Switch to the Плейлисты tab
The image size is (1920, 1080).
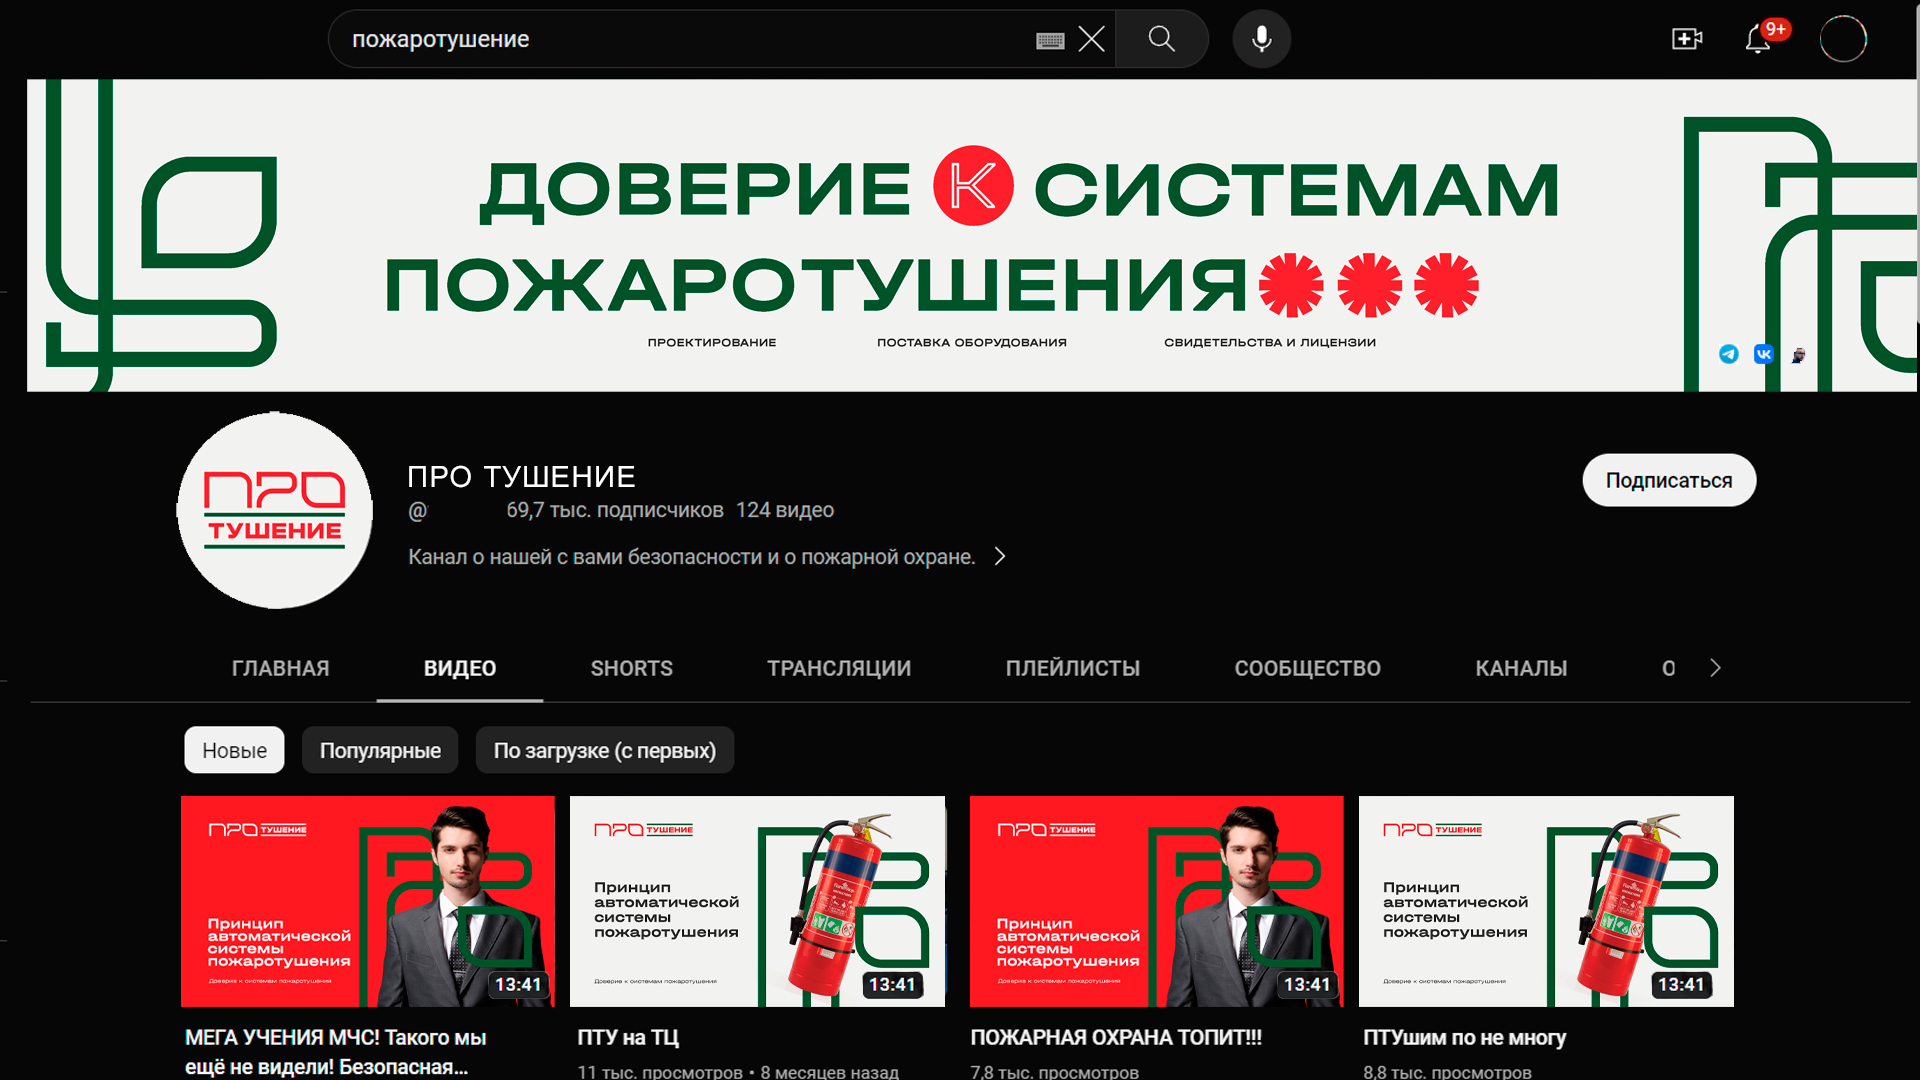[x=1072, y=668]
